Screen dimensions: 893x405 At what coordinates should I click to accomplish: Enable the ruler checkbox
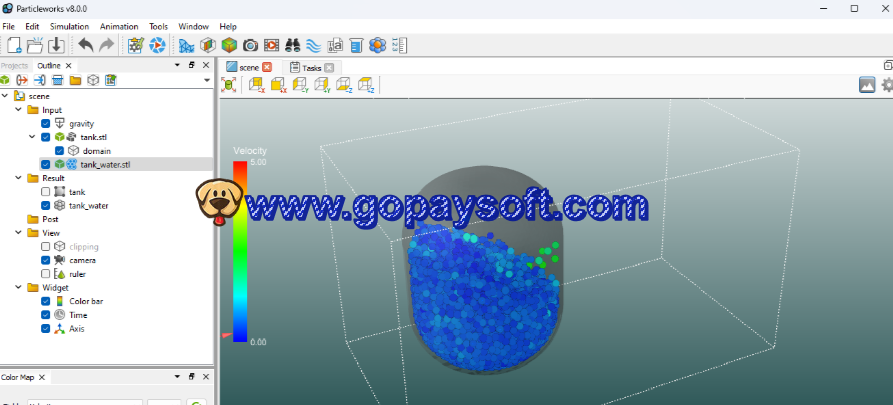[x=46, y=274]
